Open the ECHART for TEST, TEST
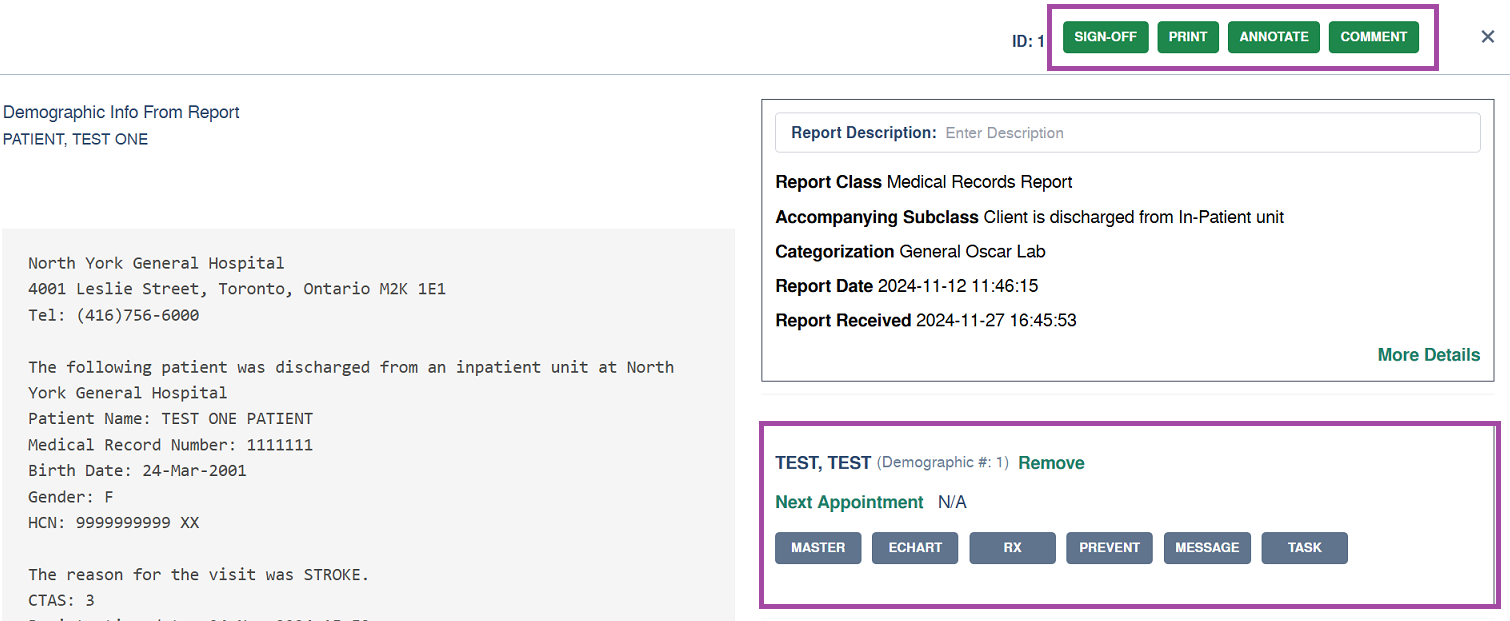The width and height of the screenshot is (1510, 621). [x=915, y=547]
